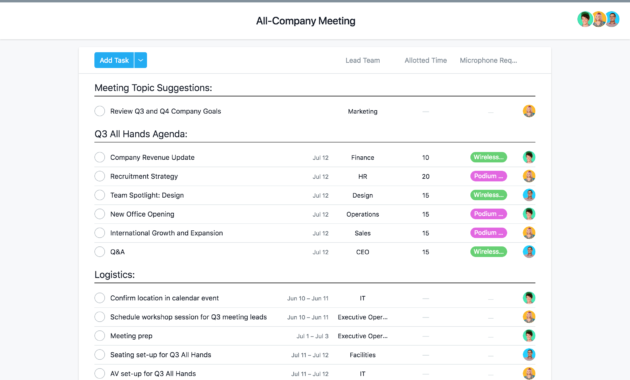Check off the Q&A task
Viewport: 630px width, 380px height.
[100, 251]
